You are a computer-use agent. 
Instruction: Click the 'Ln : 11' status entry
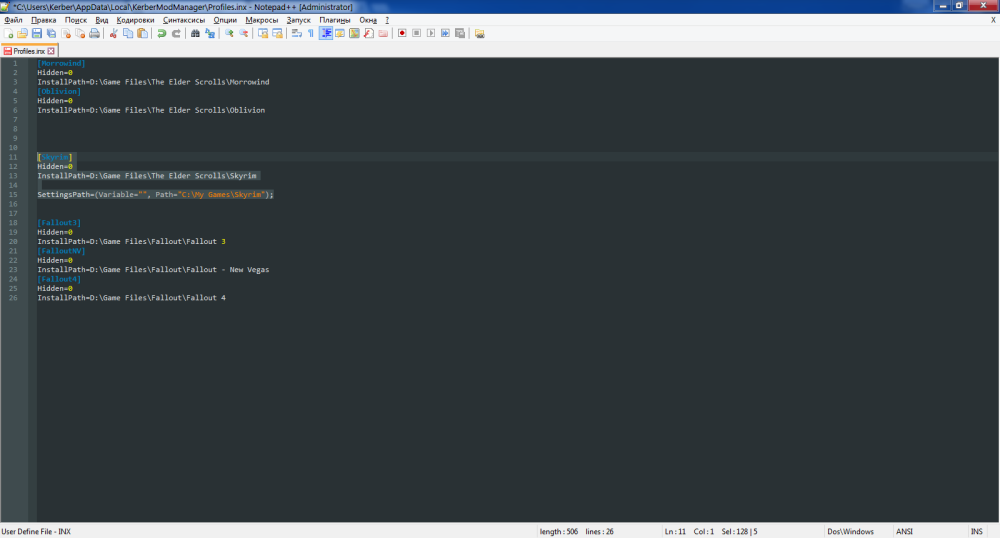[x=675, y=531]
